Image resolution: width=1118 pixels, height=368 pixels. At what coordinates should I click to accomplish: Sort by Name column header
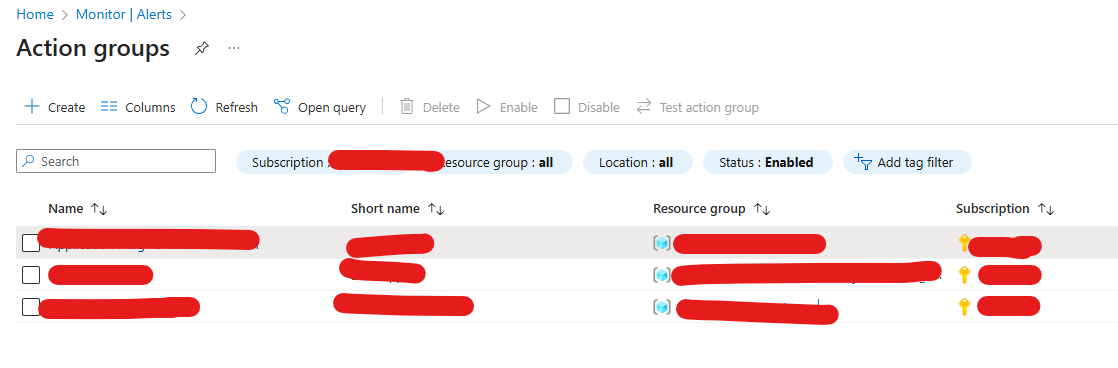point(78,209)
